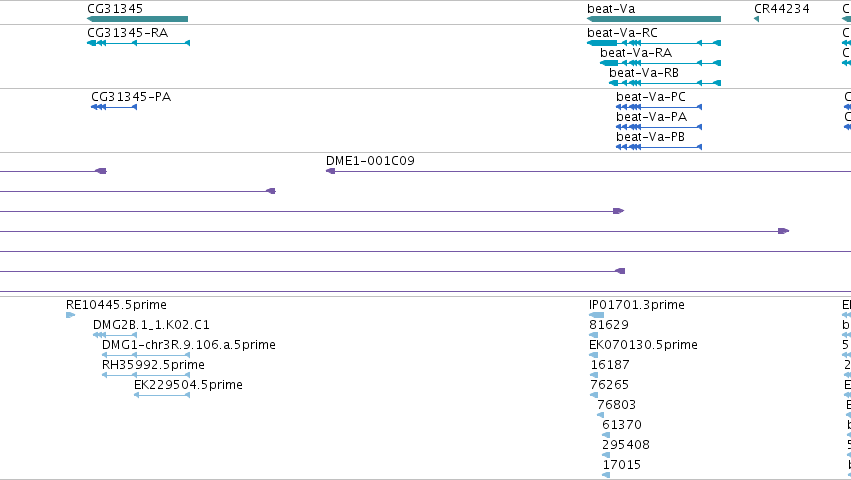Select beat-Va-PB protein label
This screenshot has height=480, width=851.
coord(650,137)
